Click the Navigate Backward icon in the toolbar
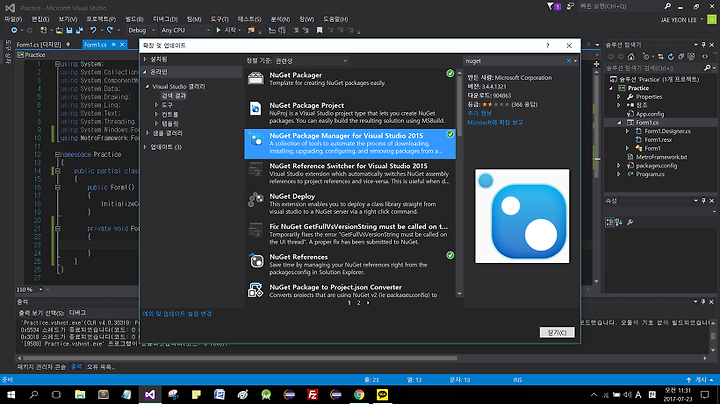Viewport: 720px width, 404px height. (14, 30)
